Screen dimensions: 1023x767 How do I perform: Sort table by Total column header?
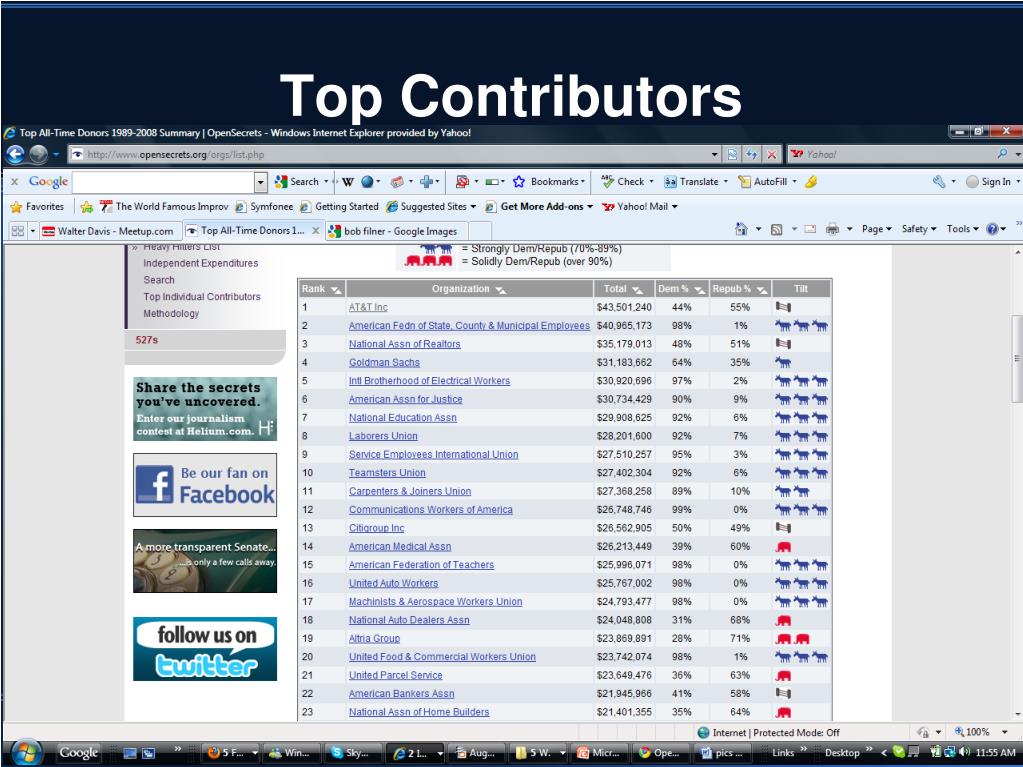click(x=623, y=289)
